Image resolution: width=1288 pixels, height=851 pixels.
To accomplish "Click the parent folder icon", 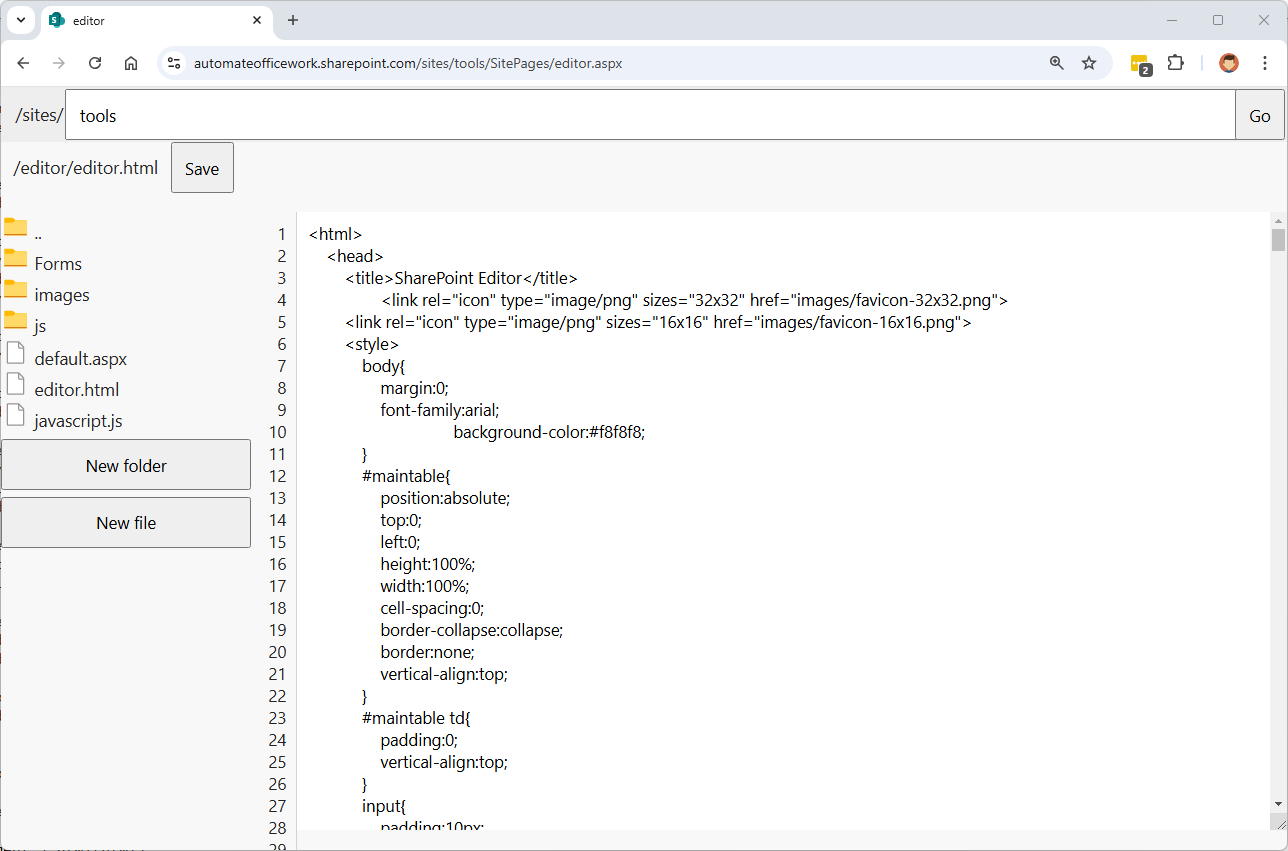I will pos(15,226).
